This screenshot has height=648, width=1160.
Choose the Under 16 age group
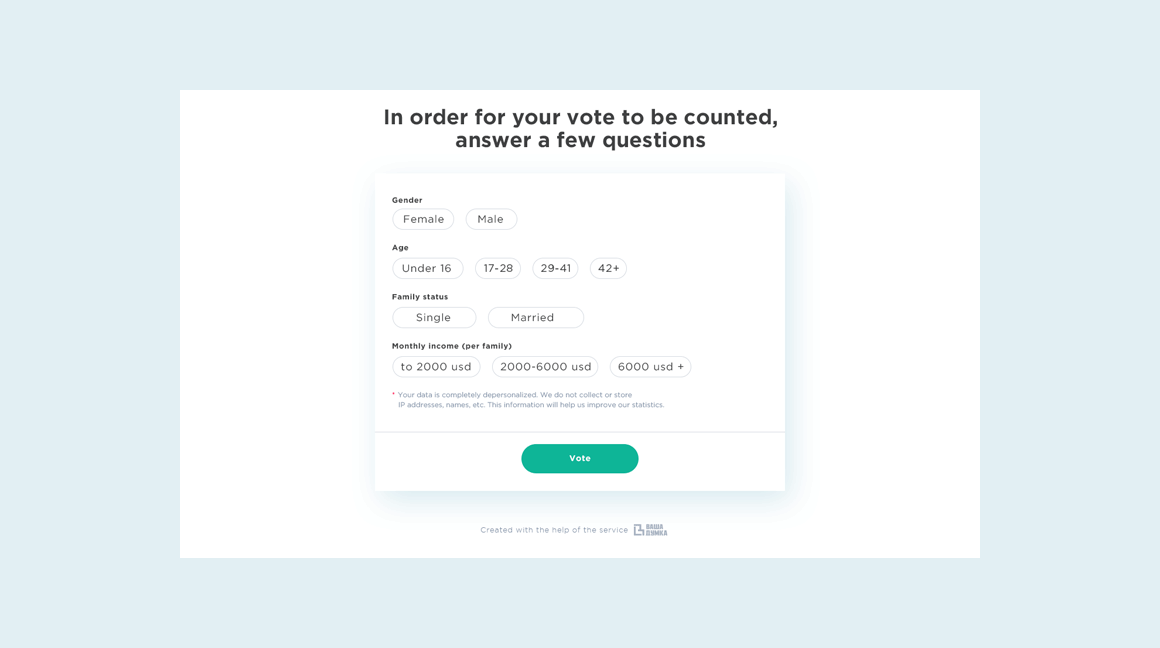pos(427,268)
